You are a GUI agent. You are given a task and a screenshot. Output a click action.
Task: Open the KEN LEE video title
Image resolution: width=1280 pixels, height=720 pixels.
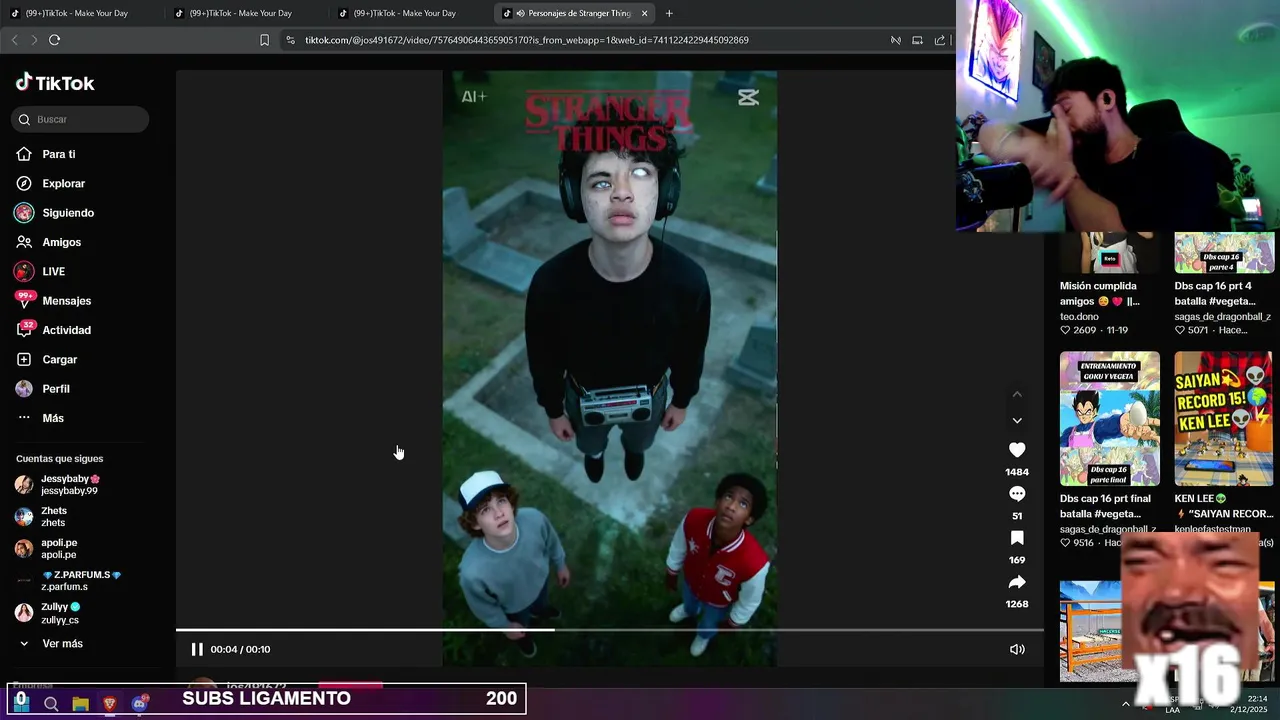click(1223, 506)
